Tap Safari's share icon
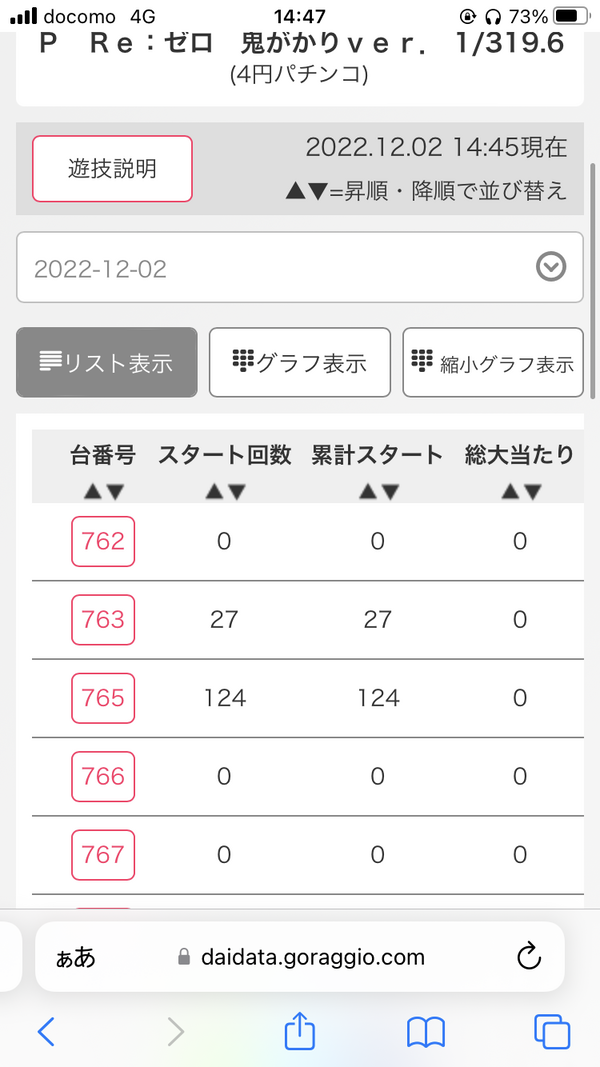600x1067 pixels. [299, 1031]
